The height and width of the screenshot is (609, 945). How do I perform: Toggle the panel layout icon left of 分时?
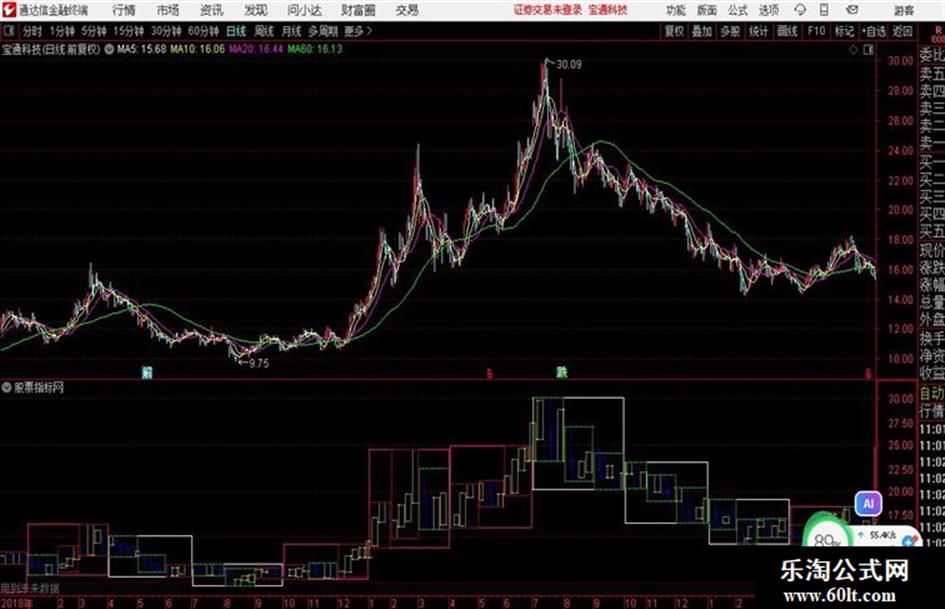point(8,31)
